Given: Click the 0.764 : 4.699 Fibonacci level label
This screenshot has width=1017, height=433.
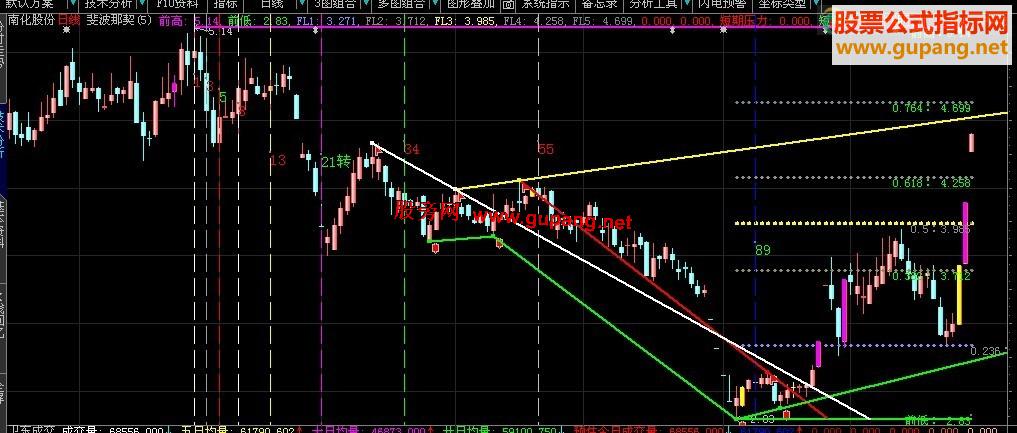Looking at the screenshot, I should coord(931,108).
